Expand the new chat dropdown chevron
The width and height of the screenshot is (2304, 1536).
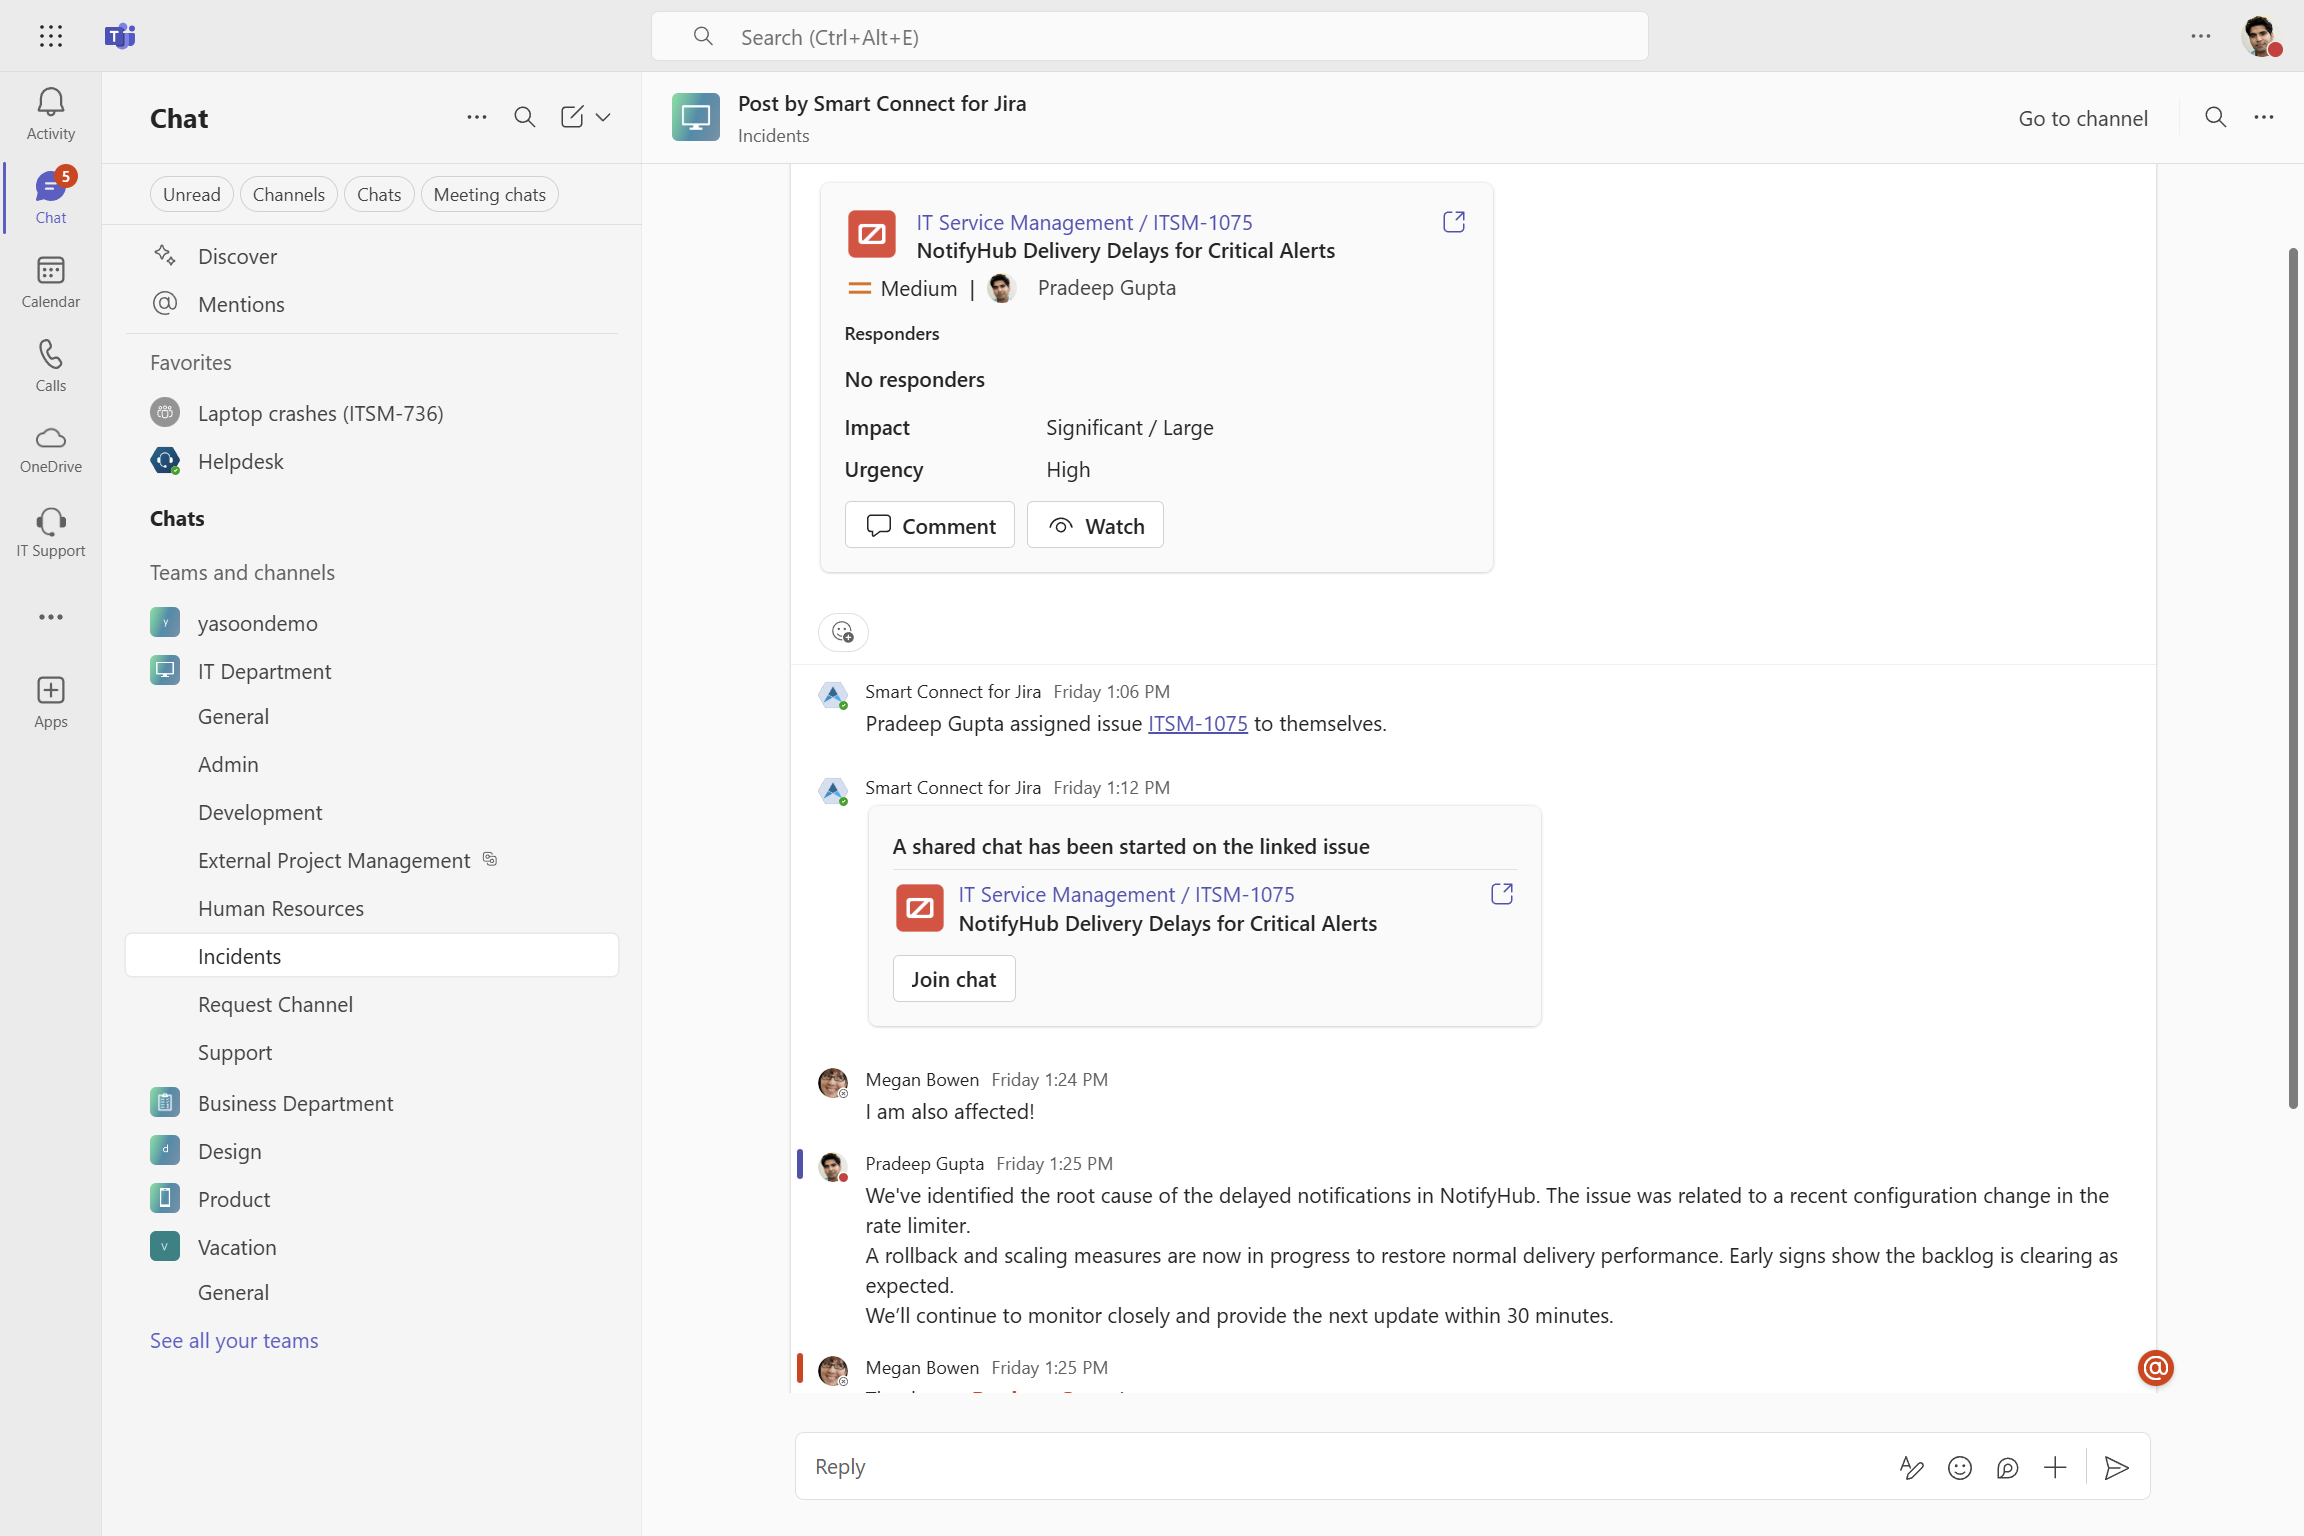pyautogui.click(x=603, y=117)
